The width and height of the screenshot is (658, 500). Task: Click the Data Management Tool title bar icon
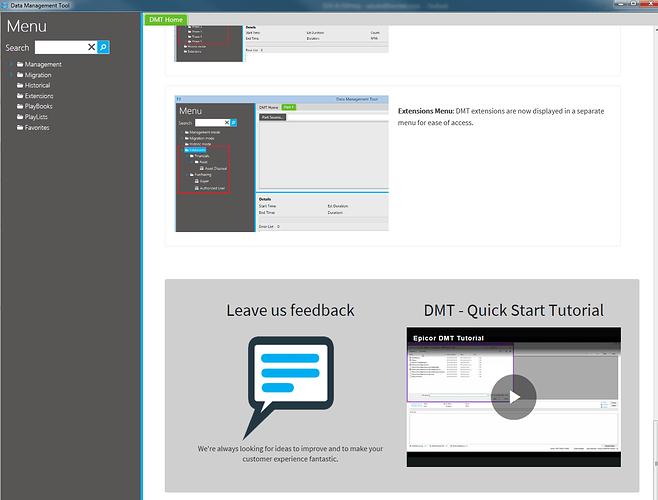(x=5, y=5)
